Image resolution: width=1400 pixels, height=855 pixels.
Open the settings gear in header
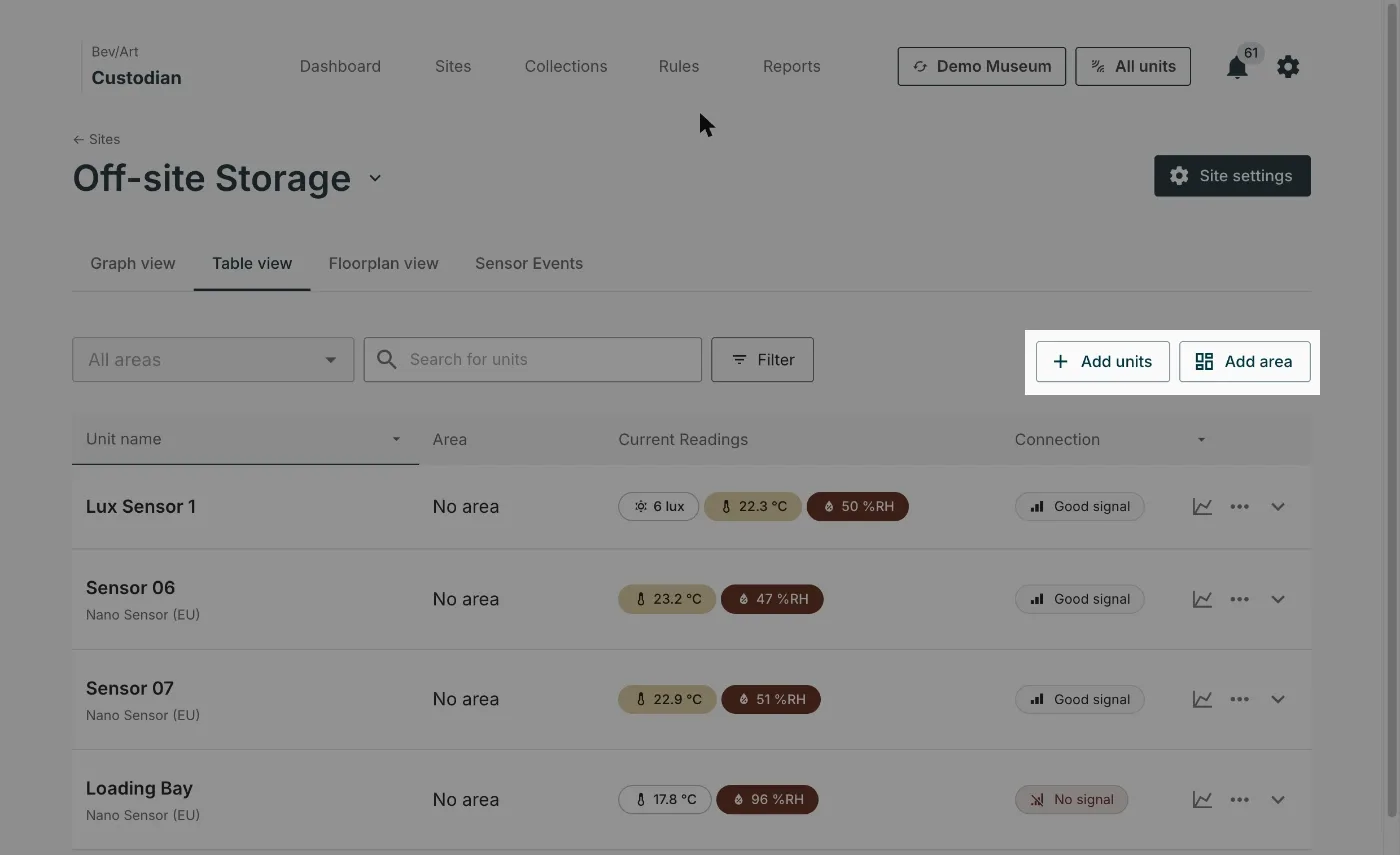click(1288, 67)
